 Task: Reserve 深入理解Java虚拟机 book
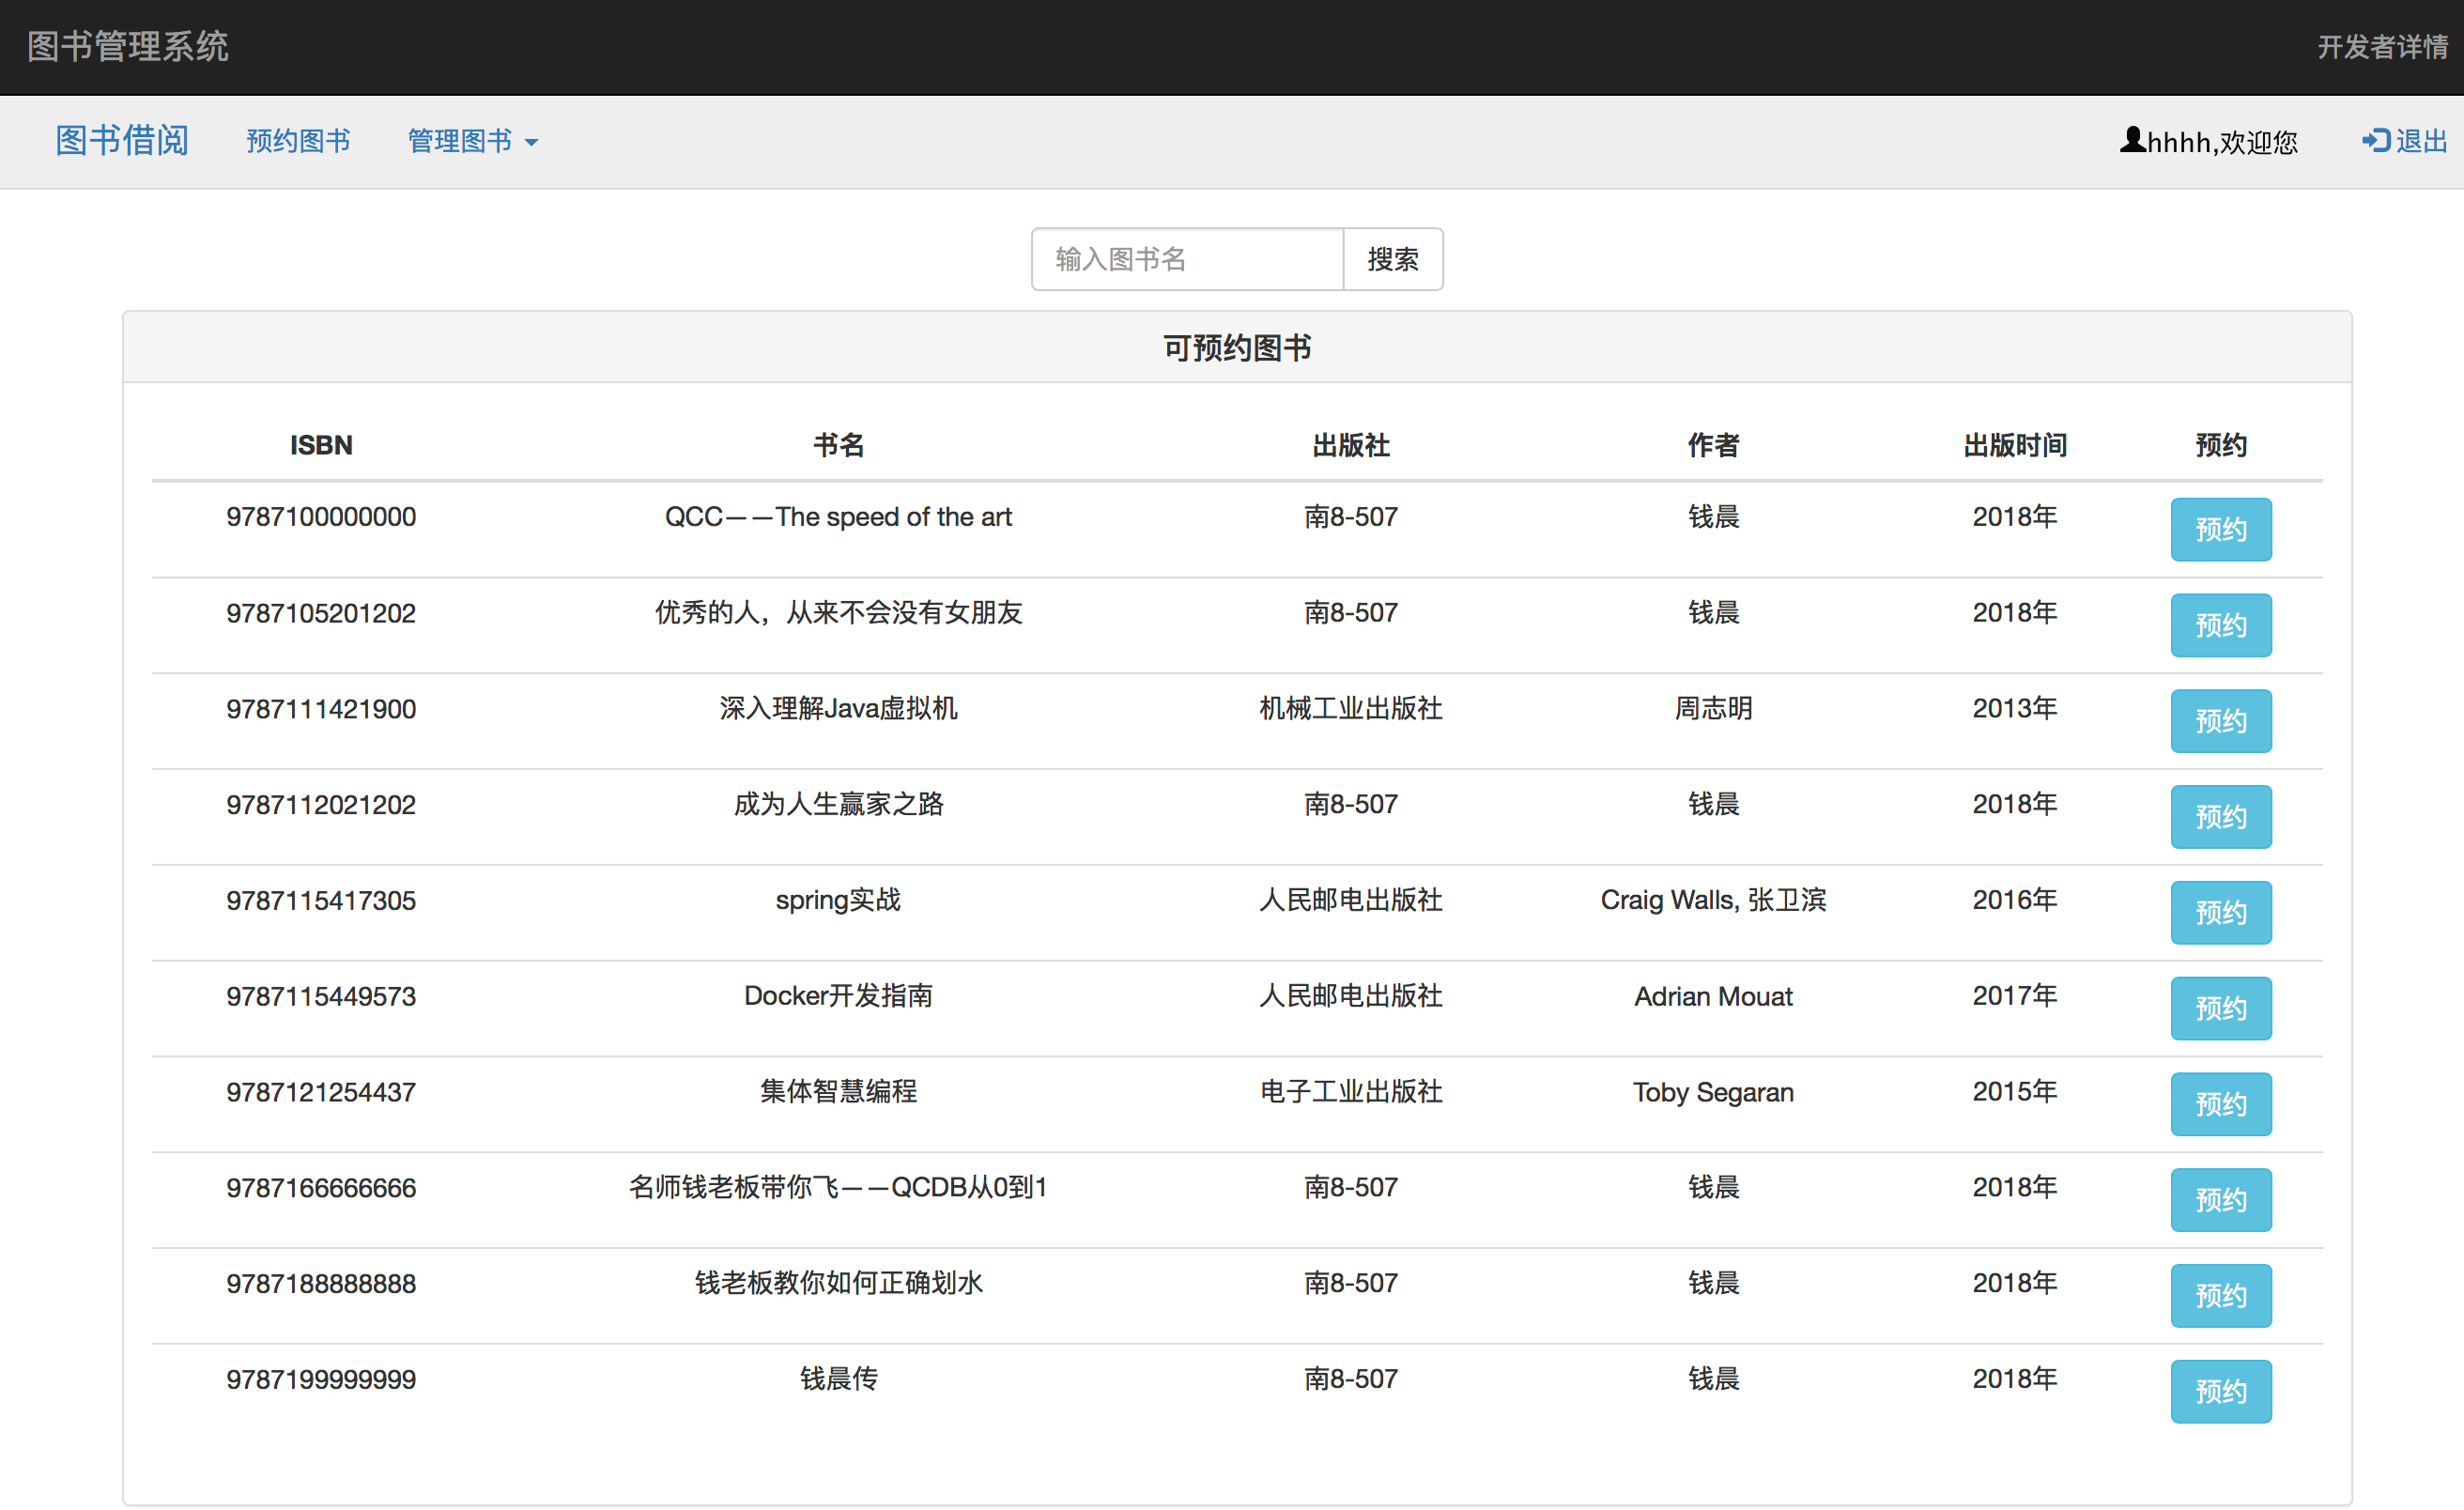pos(2220,721)
